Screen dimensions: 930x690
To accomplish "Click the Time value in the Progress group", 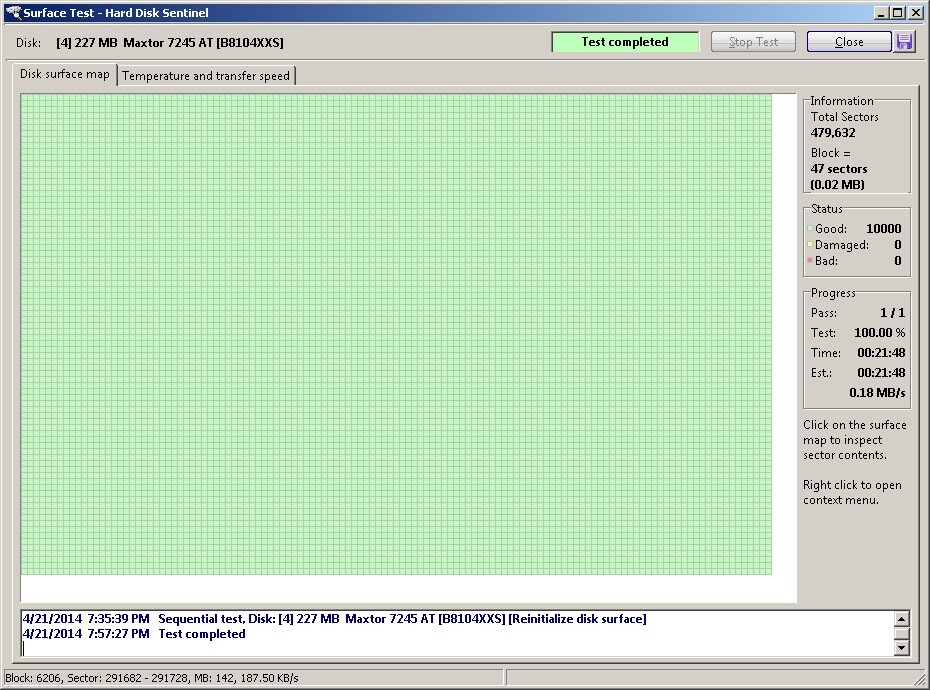I will [x=881, y=353].
